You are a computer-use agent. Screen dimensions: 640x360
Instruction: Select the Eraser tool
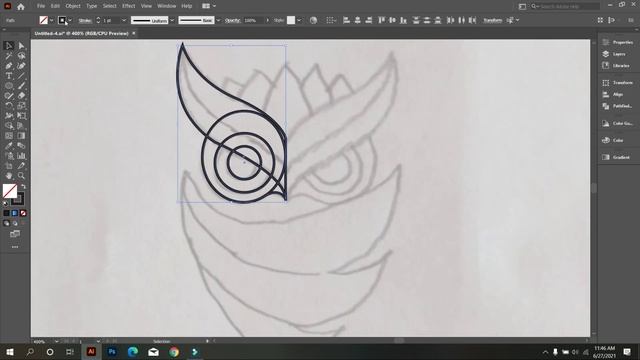point(21,96)
